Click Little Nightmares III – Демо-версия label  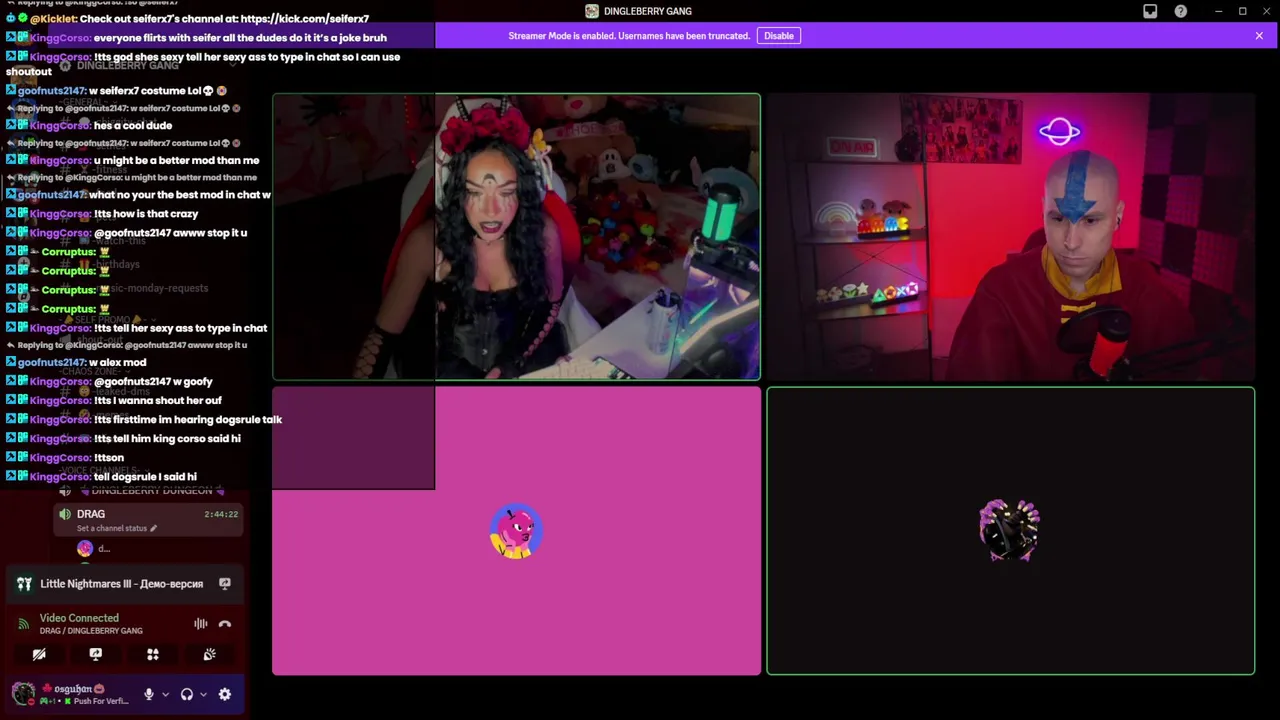click(122, 584)
